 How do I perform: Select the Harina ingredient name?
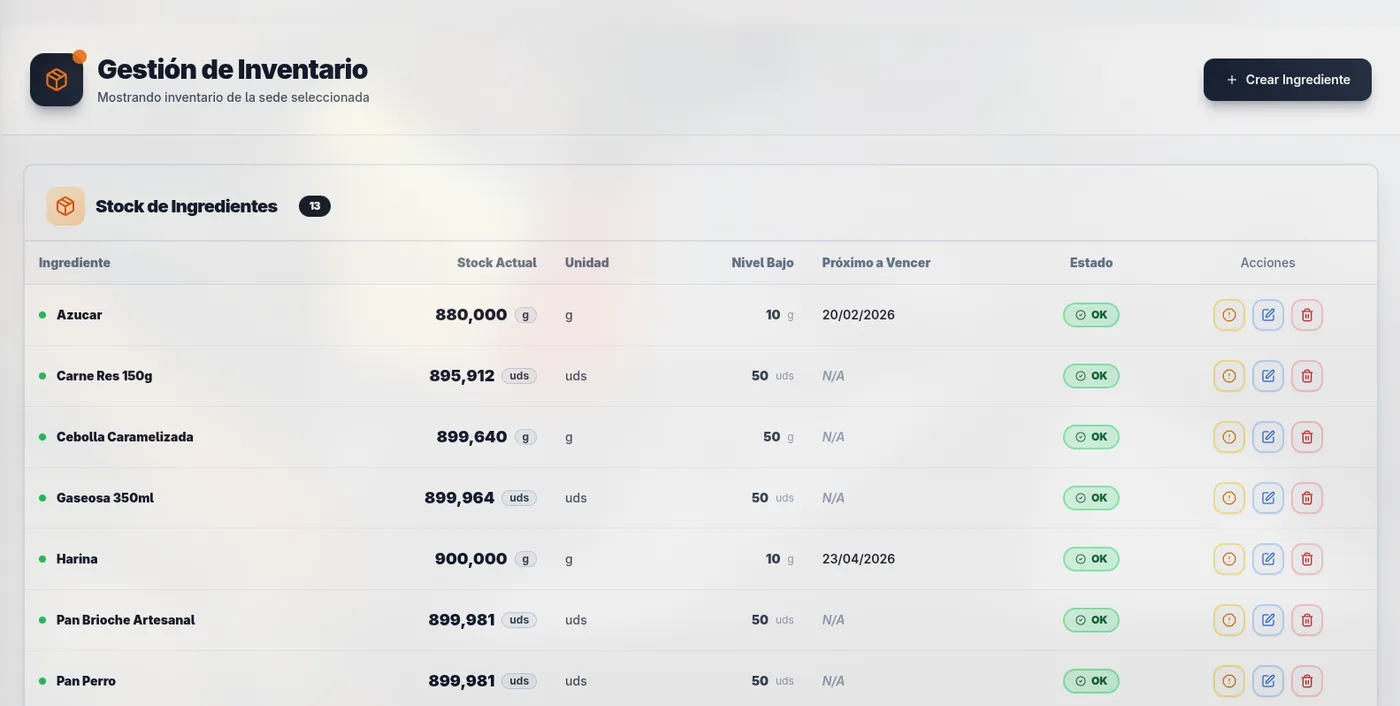[x=77, y=559]
